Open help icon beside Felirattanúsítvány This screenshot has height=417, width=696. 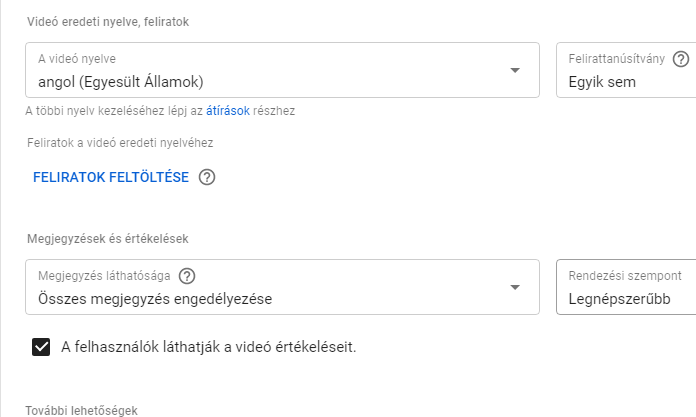[x=680, y=59]
